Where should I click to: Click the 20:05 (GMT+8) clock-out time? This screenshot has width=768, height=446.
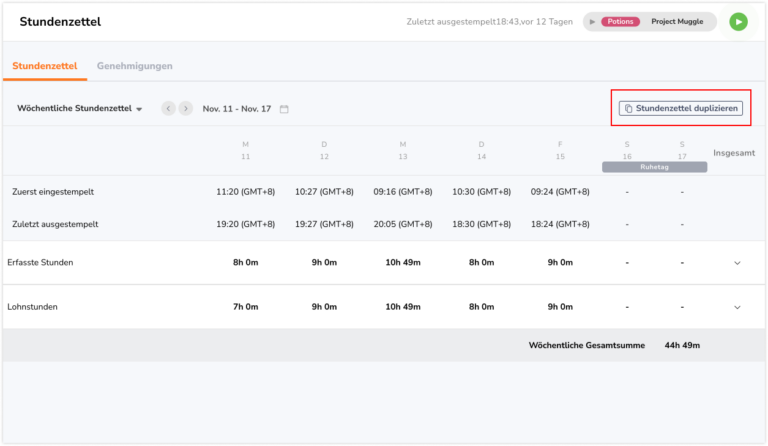tap(403, 224)
